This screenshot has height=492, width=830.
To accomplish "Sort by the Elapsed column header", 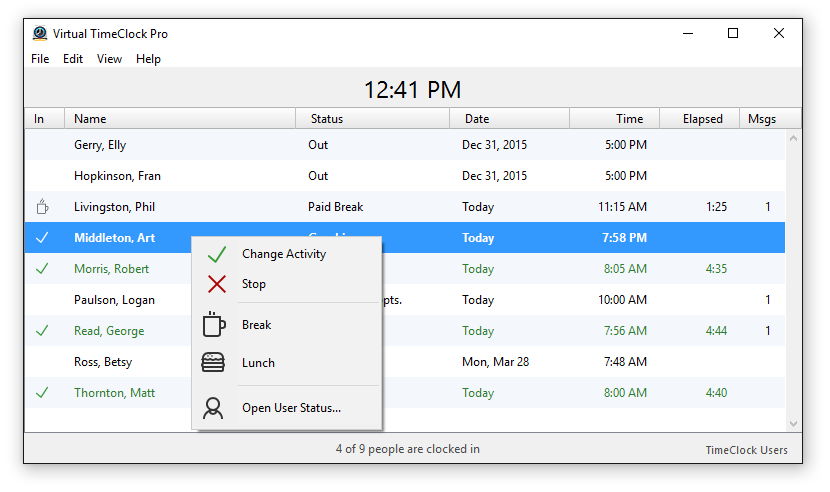I will point(699,119).
